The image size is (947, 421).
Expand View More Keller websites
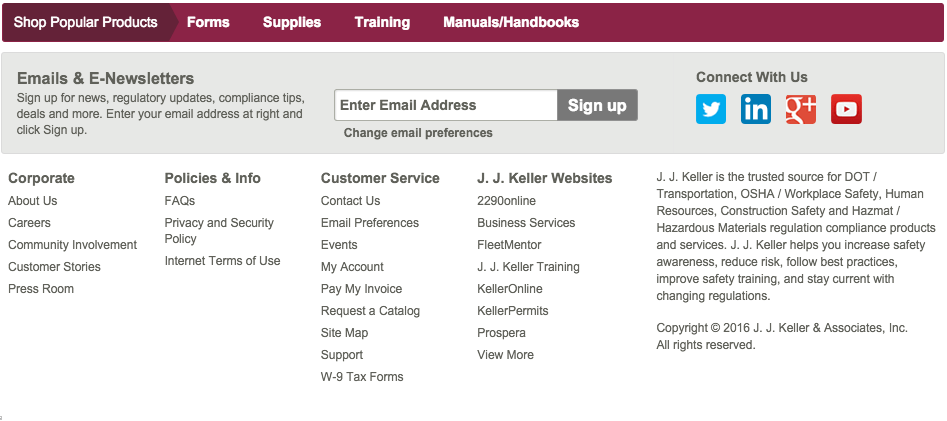(505, 355)
